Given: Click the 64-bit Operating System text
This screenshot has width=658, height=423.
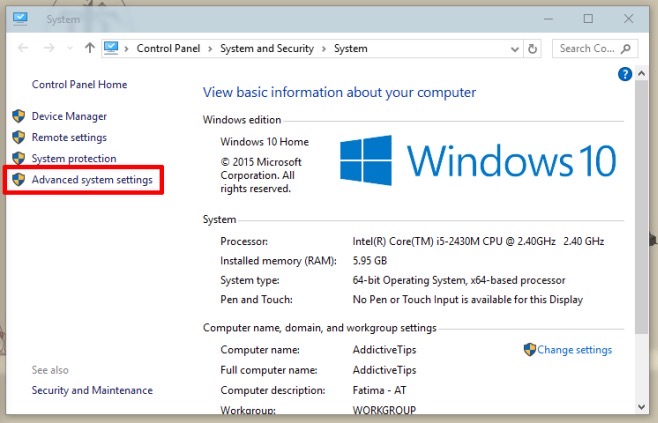Looking at the screenshot, I should click(459, 280).
